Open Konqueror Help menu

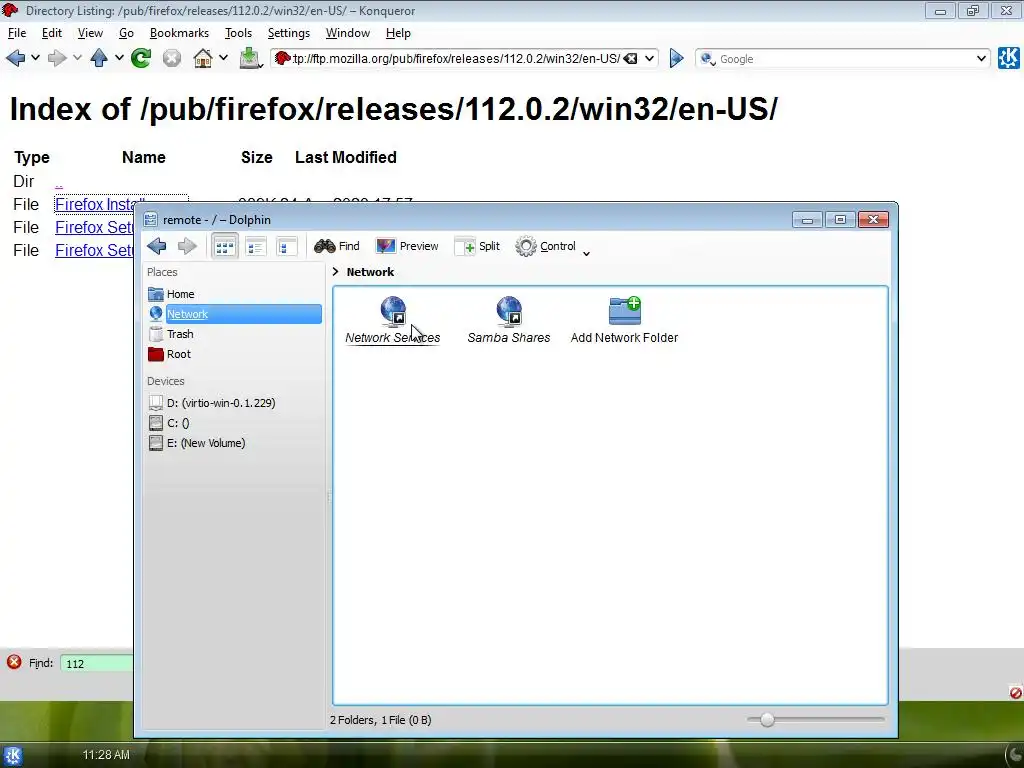pyautogui.click(x=398, y=33)
